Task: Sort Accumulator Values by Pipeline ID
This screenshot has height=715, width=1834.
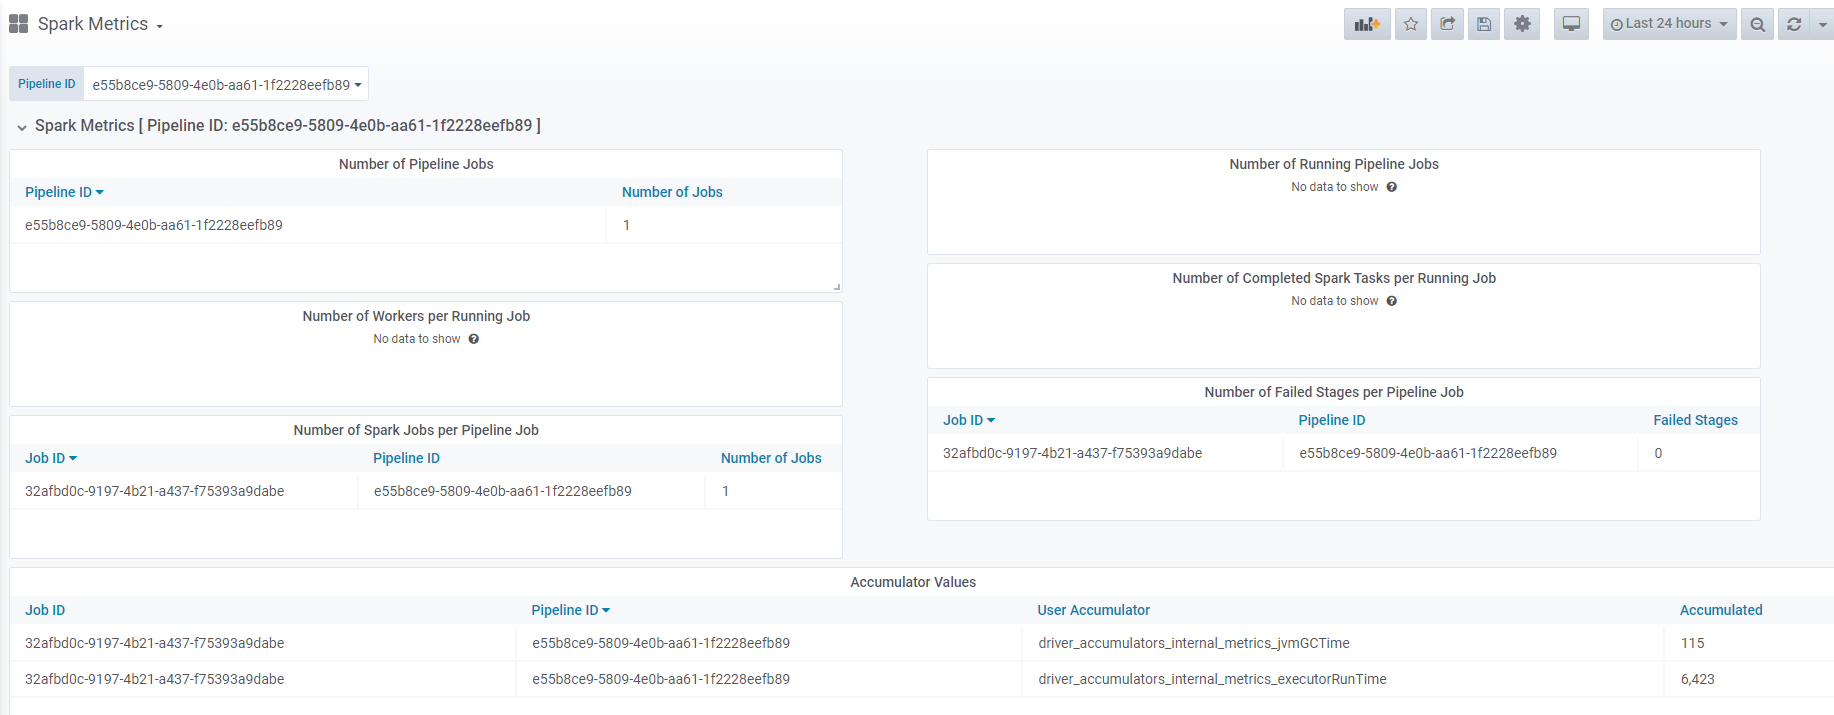Action: coord(570,610)
